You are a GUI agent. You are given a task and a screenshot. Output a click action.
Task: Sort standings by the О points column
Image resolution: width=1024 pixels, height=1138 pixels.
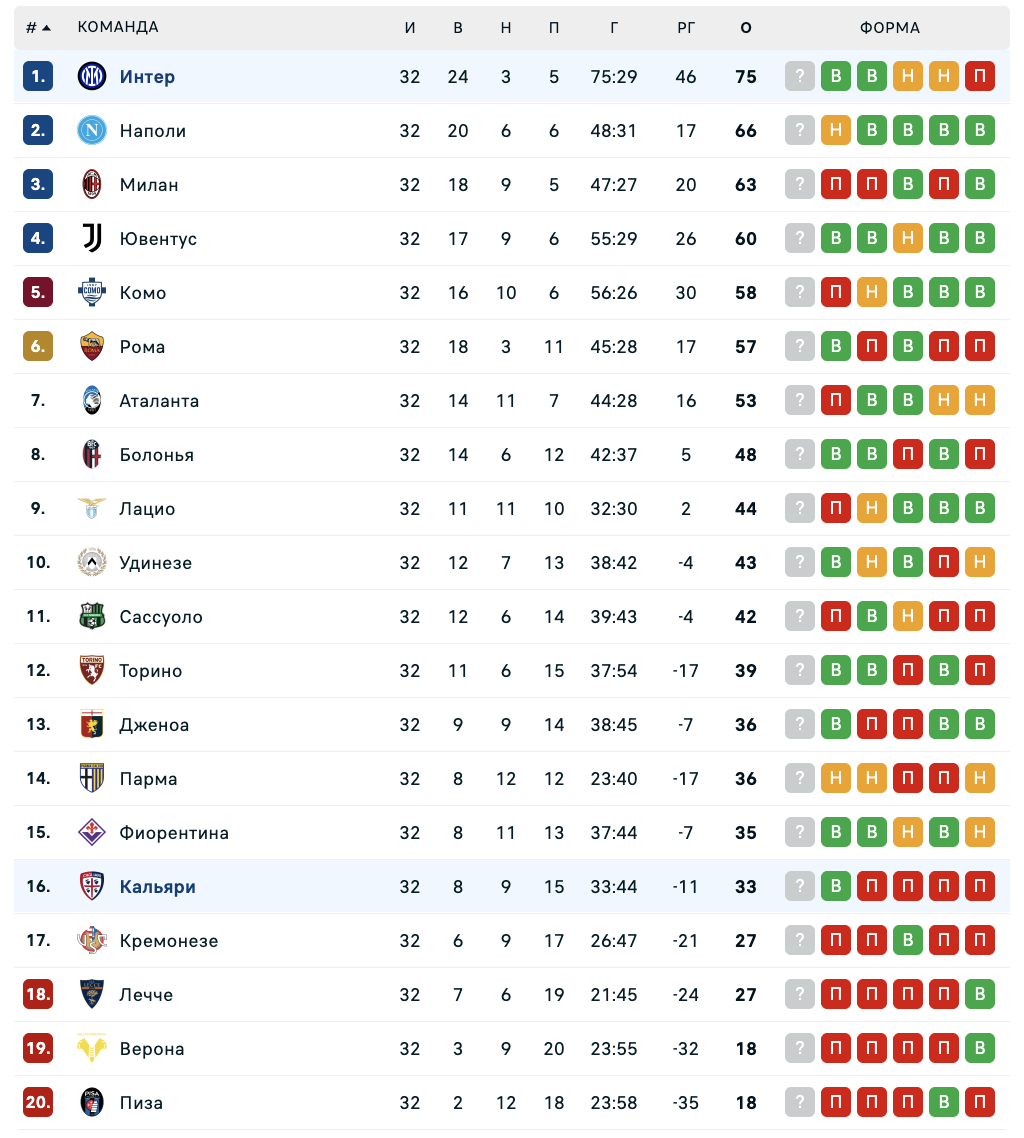tap(746, 28)
